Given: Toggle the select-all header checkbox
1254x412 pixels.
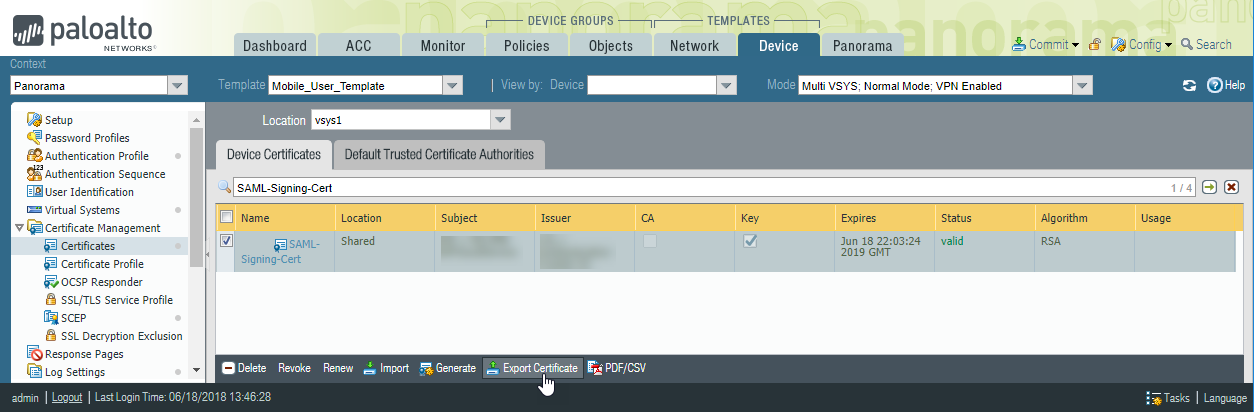Looking at the screenshot, I should click(x=226, y=217).
